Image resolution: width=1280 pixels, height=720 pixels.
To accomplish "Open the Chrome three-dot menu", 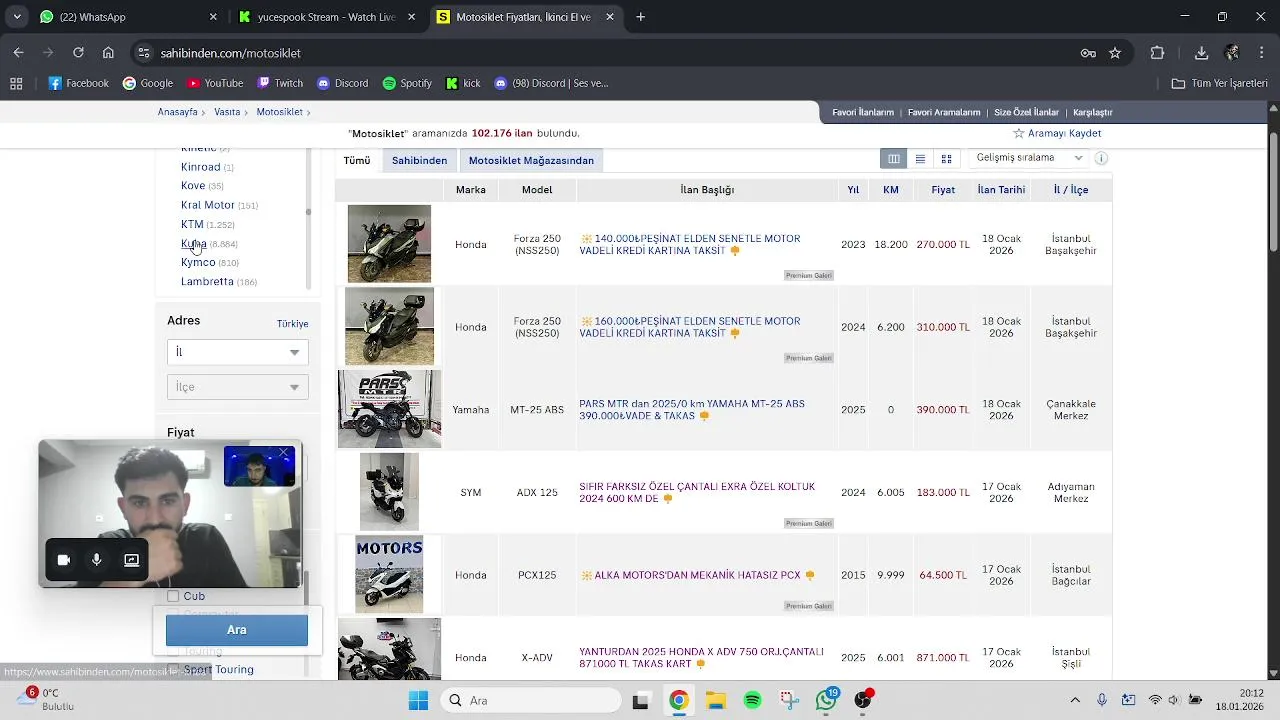I will pos(1261,53).
